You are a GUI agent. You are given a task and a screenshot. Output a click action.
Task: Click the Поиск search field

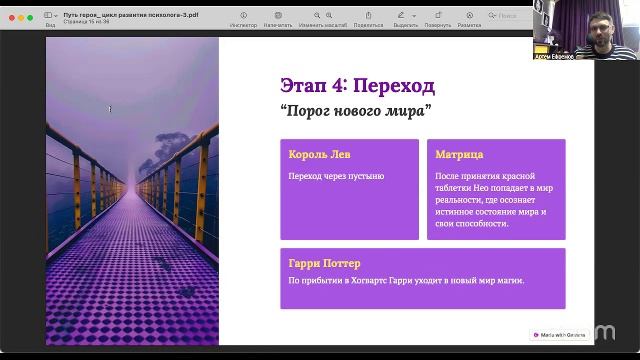pyautogui.click(x=509, y=16)
